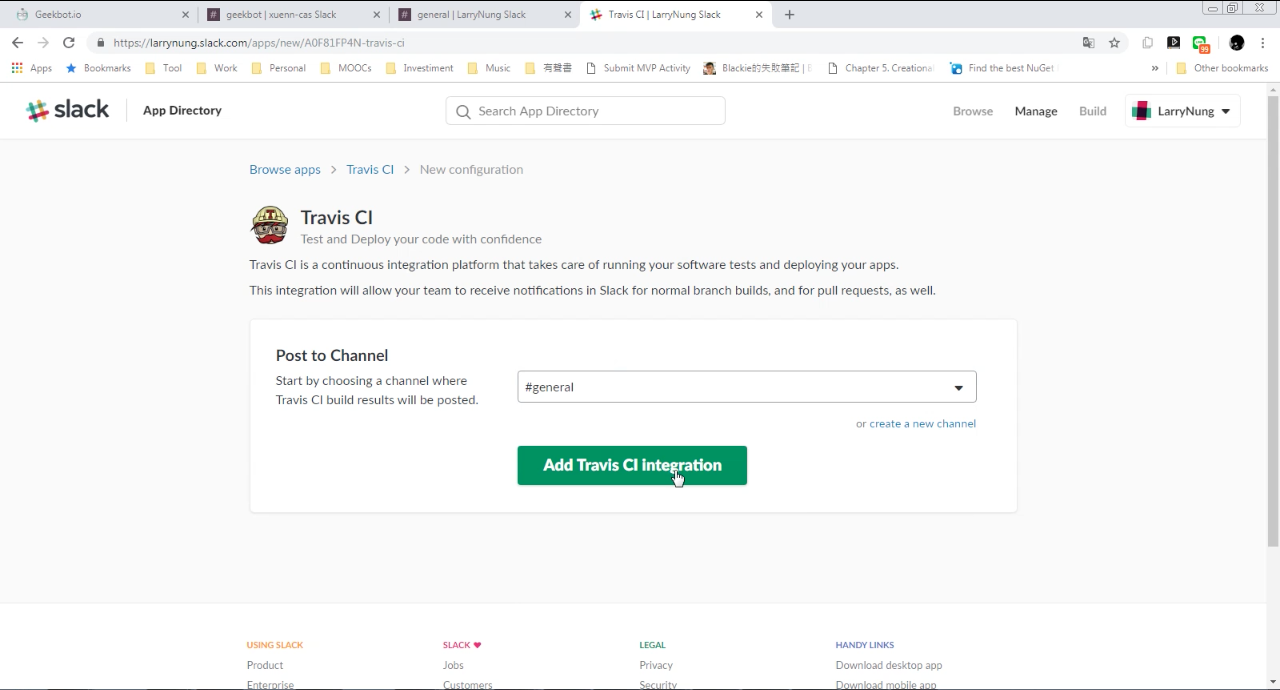Open the Product footer link
The image size is (1280, 690).
click(x=265, y=665)
